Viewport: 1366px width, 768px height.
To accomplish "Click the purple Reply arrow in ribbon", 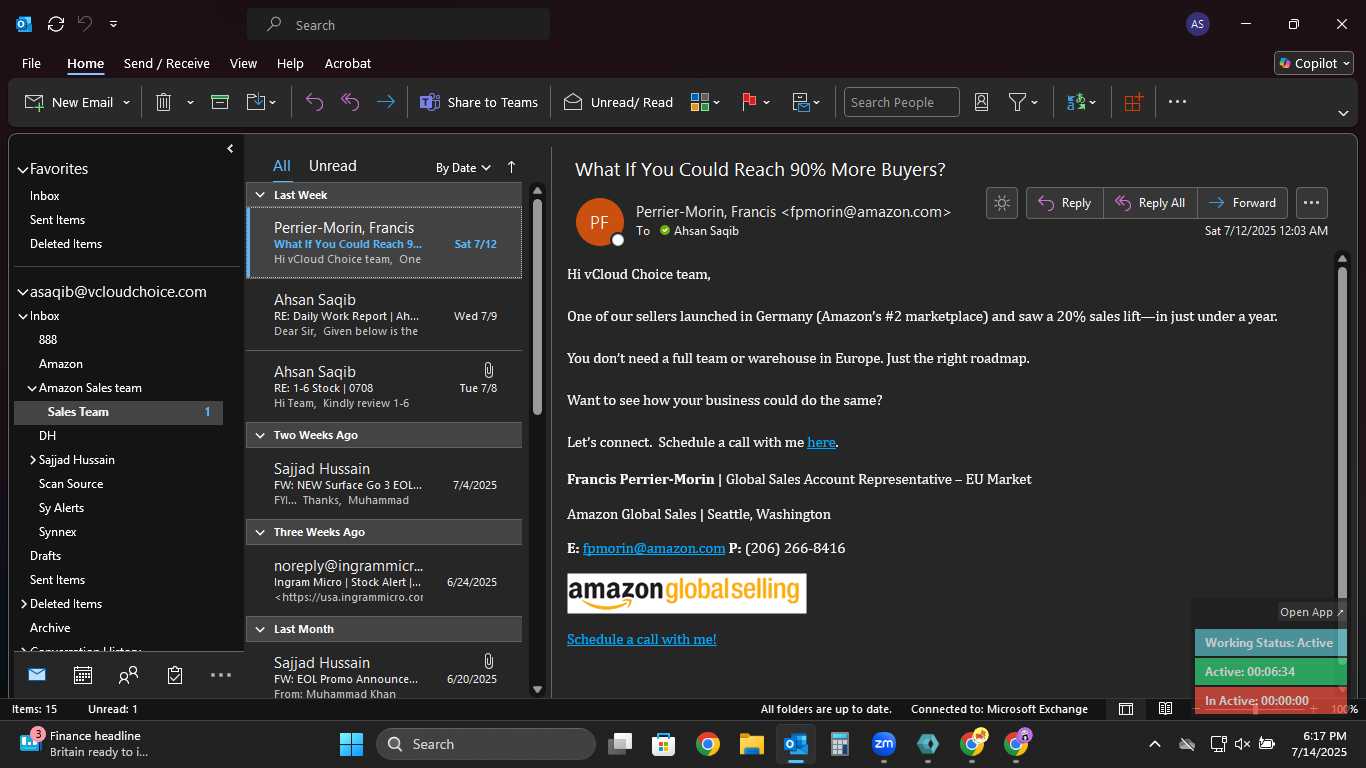I will [x=314, y=102].
